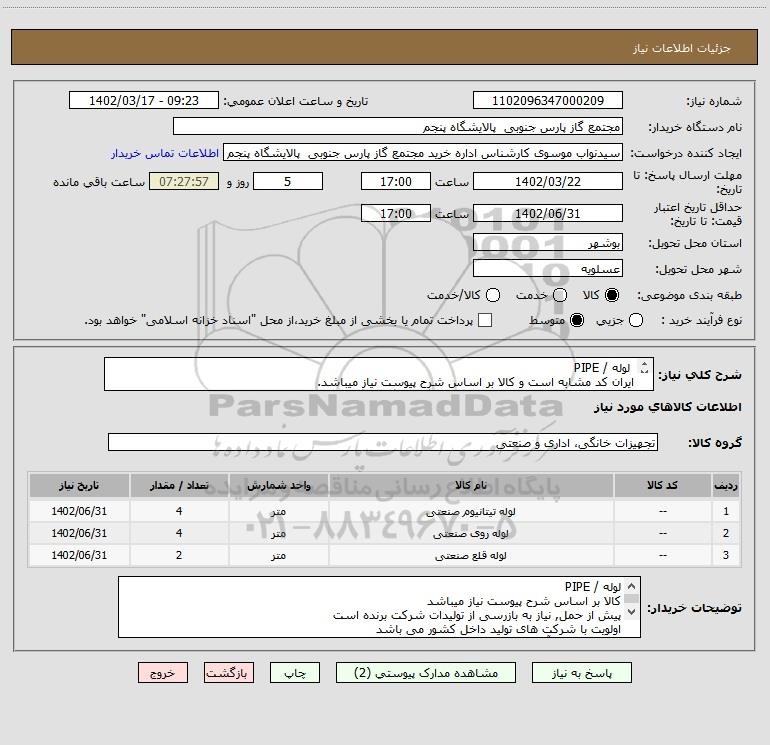
Task: Click the استان محل تحویل بوشهر field
Action: (548, 243)
